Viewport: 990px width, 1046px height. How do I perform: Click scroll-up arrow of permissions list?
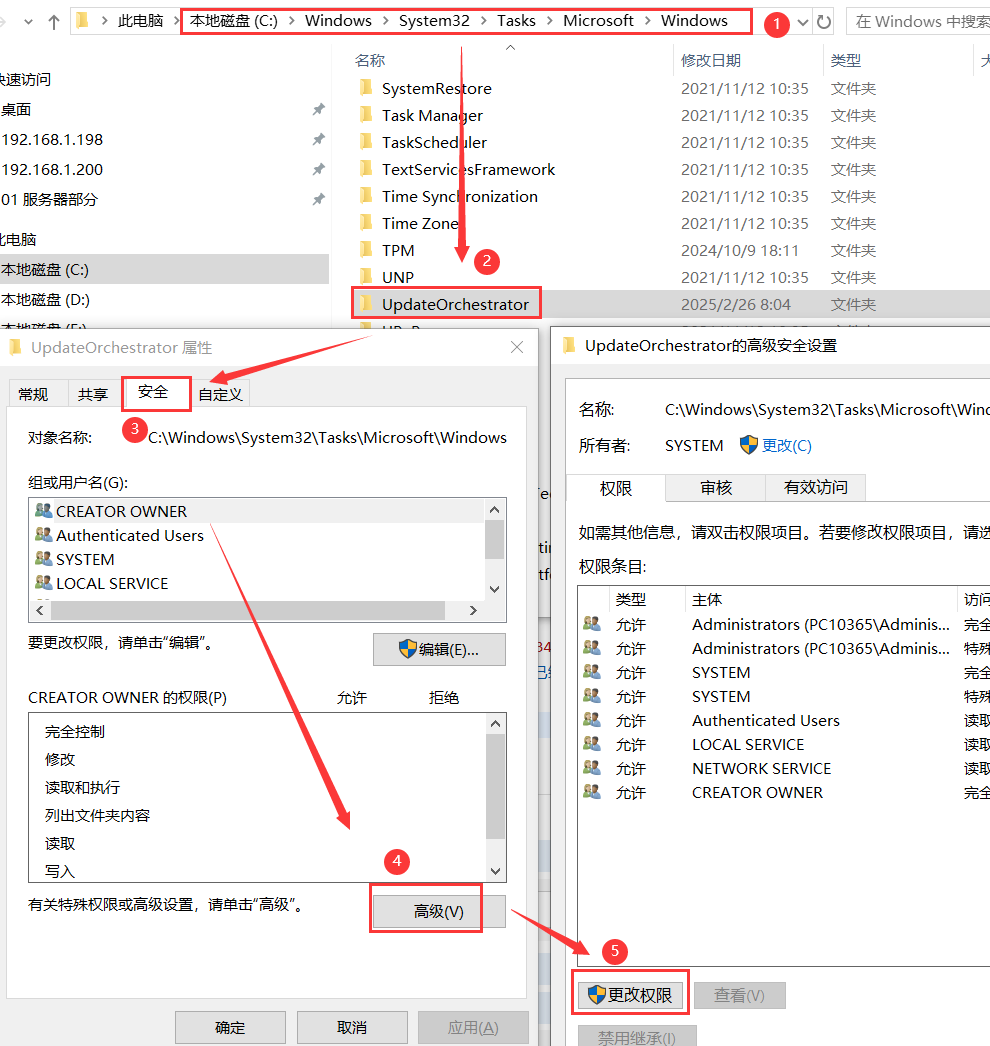(x=495, y=724)
